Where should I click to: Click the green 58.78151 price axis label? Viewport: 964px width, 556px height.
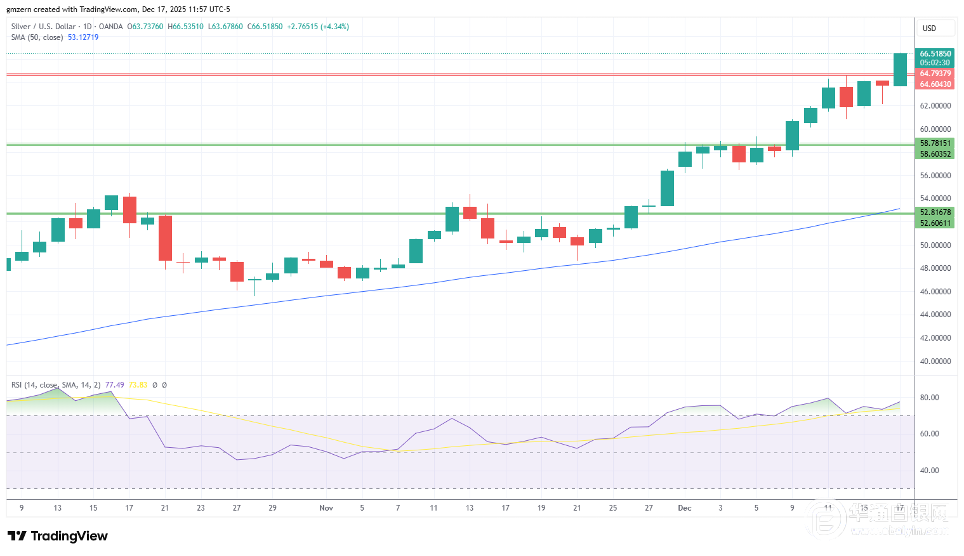(935, 144)
